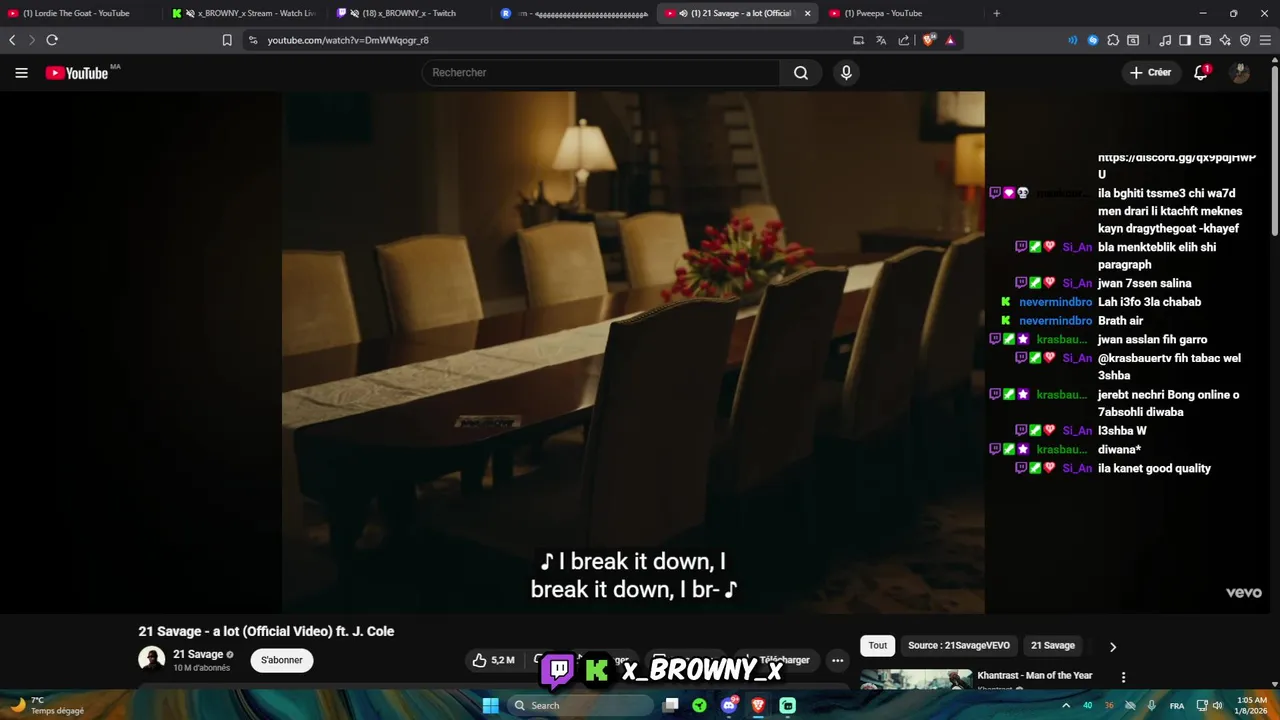The height and width of the screenshot is (720, 1280).
Task: Open Windows Start menu
Action: coord(490,705)
